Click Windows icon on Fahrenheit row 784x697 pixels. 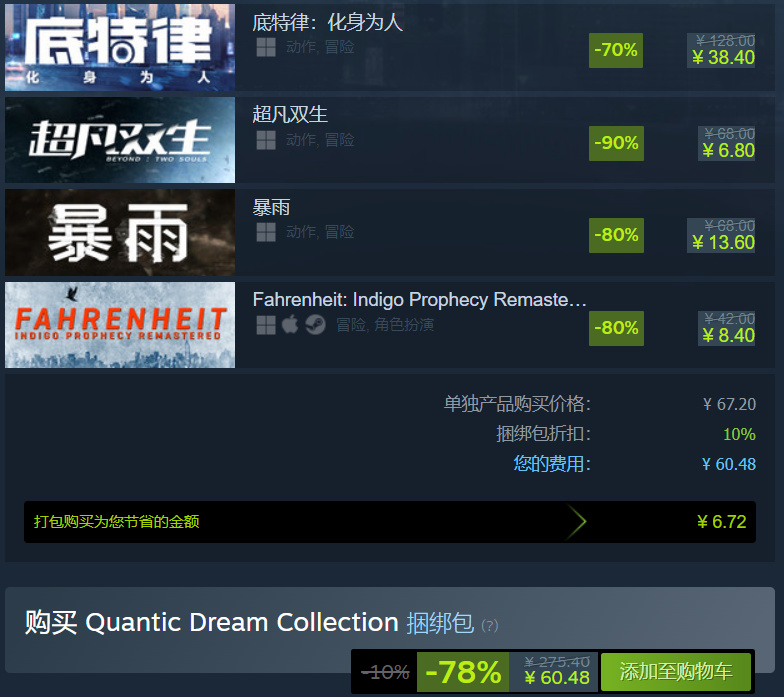coord(266,325)
